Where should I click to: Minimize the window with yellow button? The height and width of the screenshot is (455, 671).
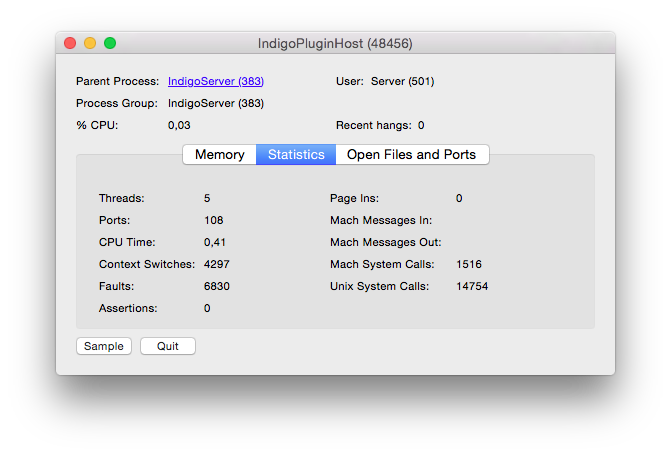90,43
